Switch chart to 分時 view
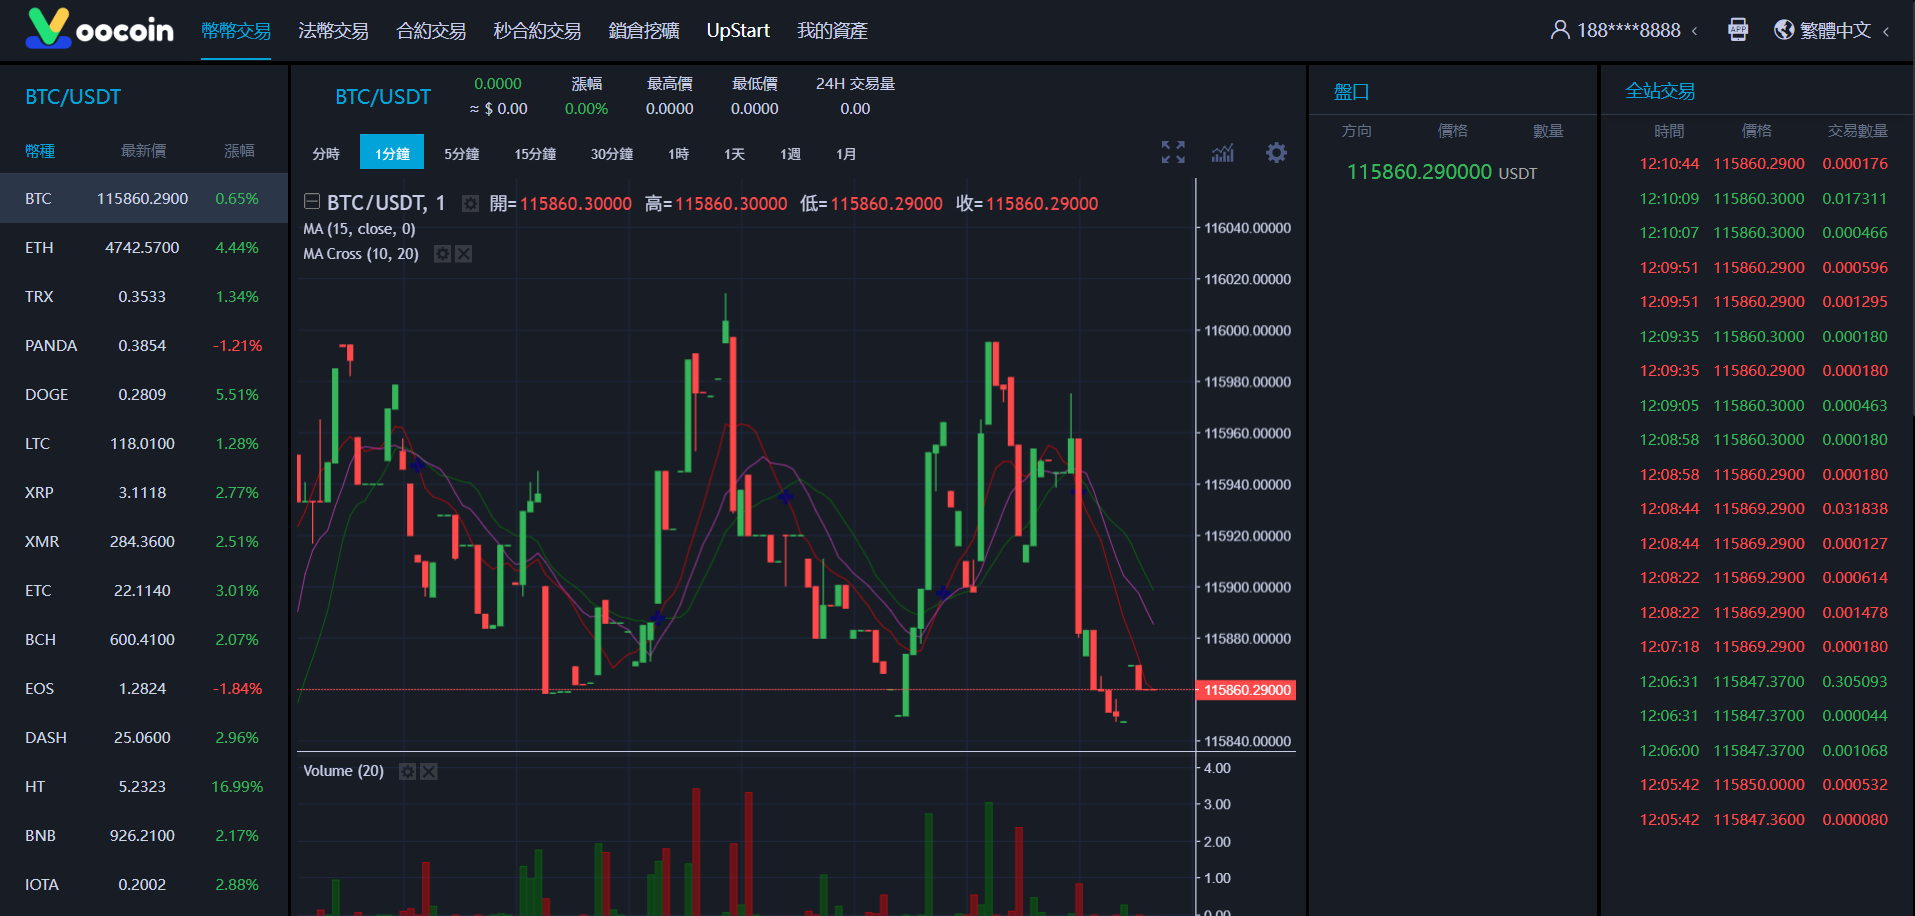This screenshot has height=916, width=1915. (326, 154)
